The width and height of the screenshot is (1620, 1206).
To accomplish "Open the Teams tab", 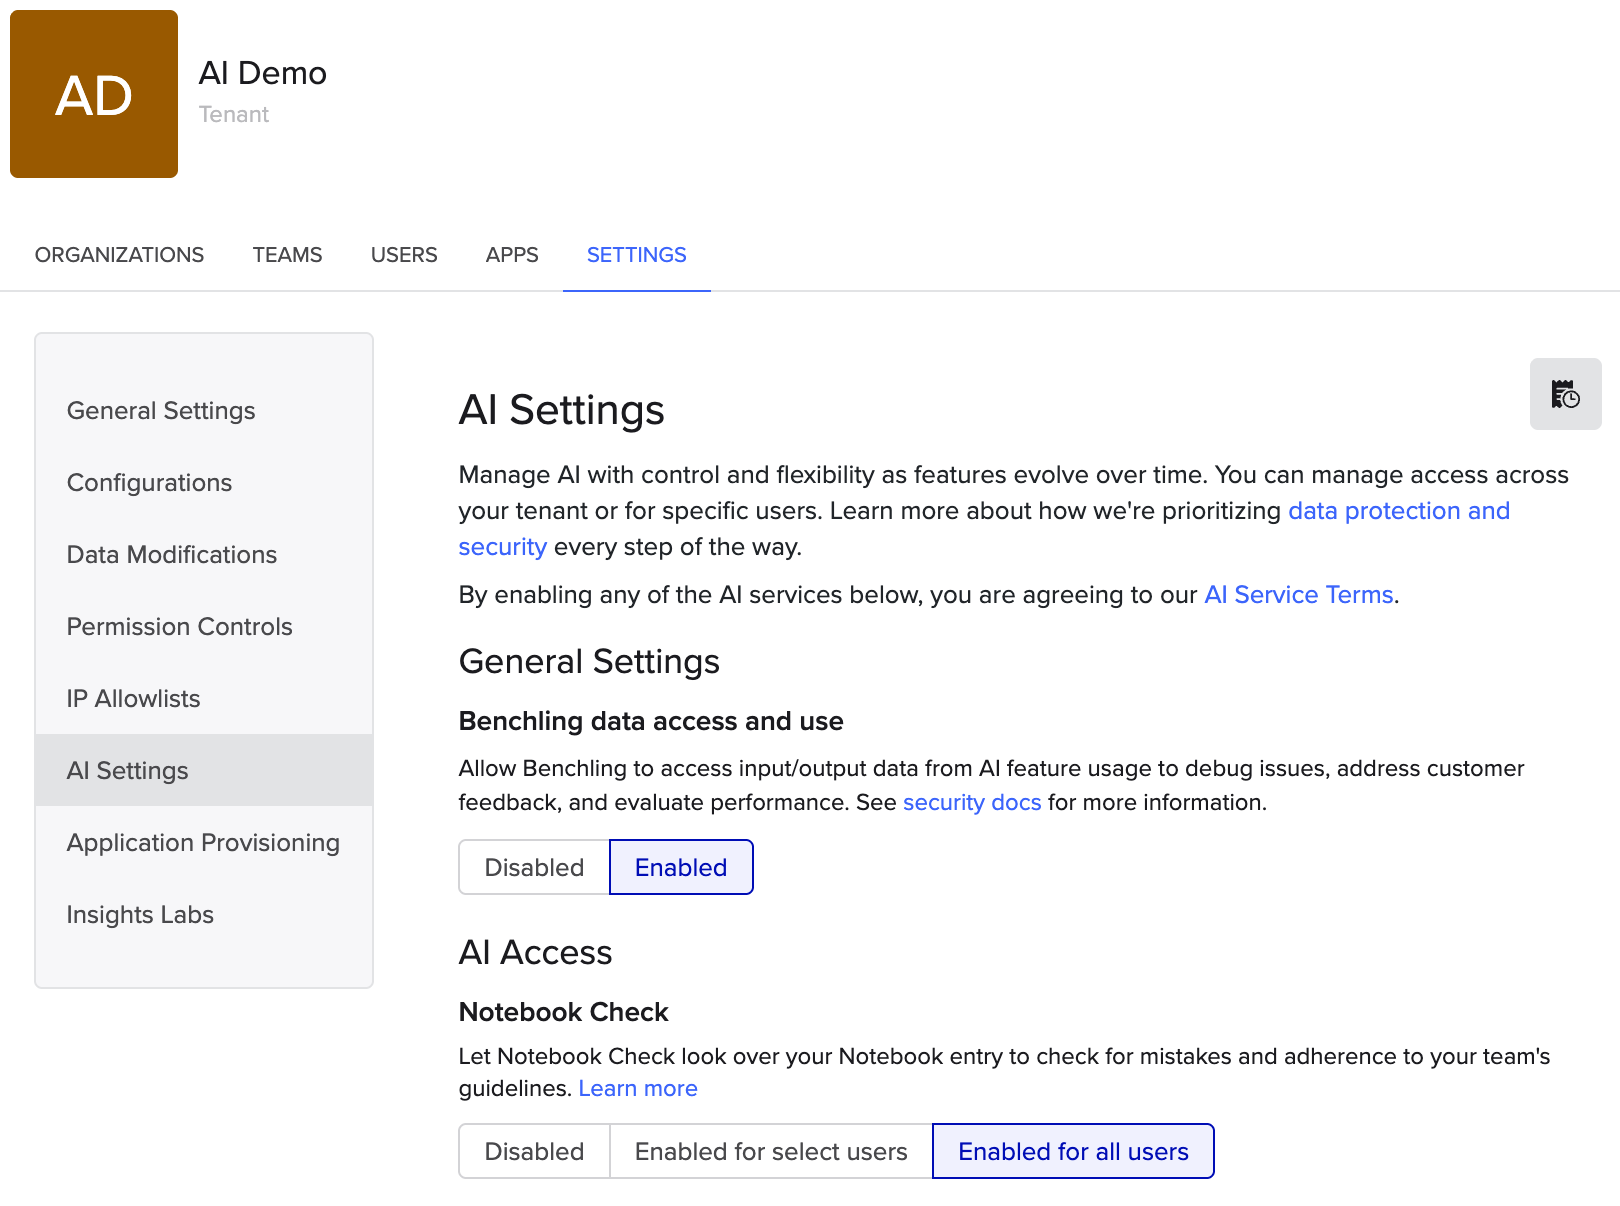I will point(287,255).
